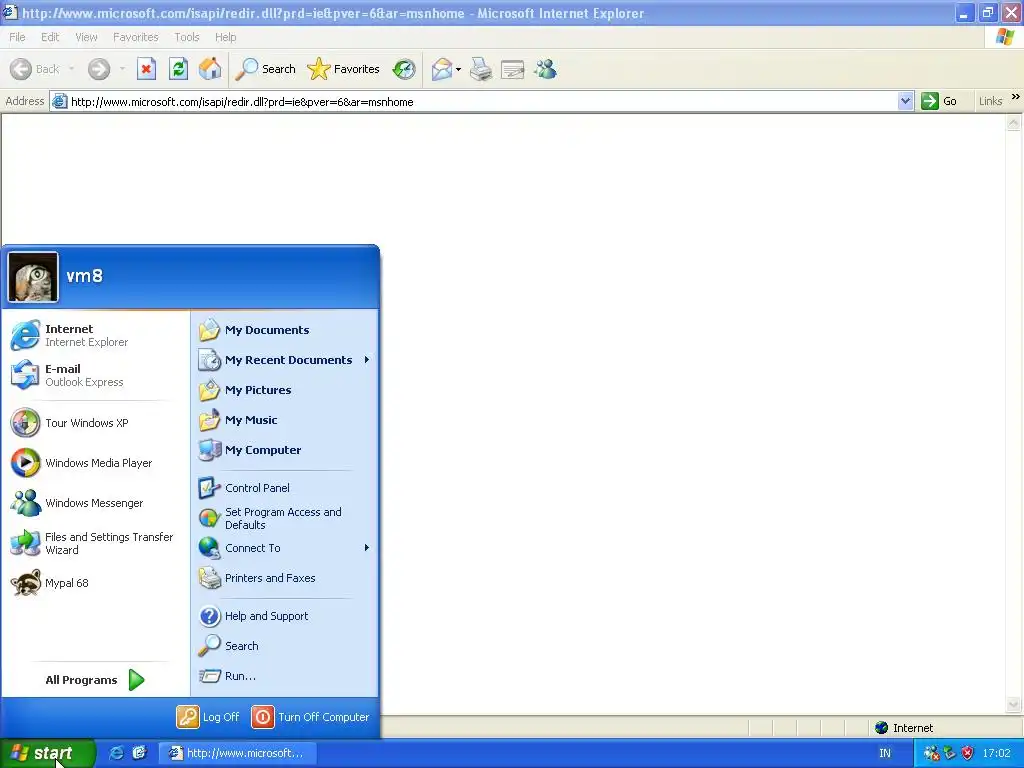Image resolution: width=1024 pixels, height=768 pixels.
Task: Click the Stop button in IE toolbar
Action: tap(146, 69)
